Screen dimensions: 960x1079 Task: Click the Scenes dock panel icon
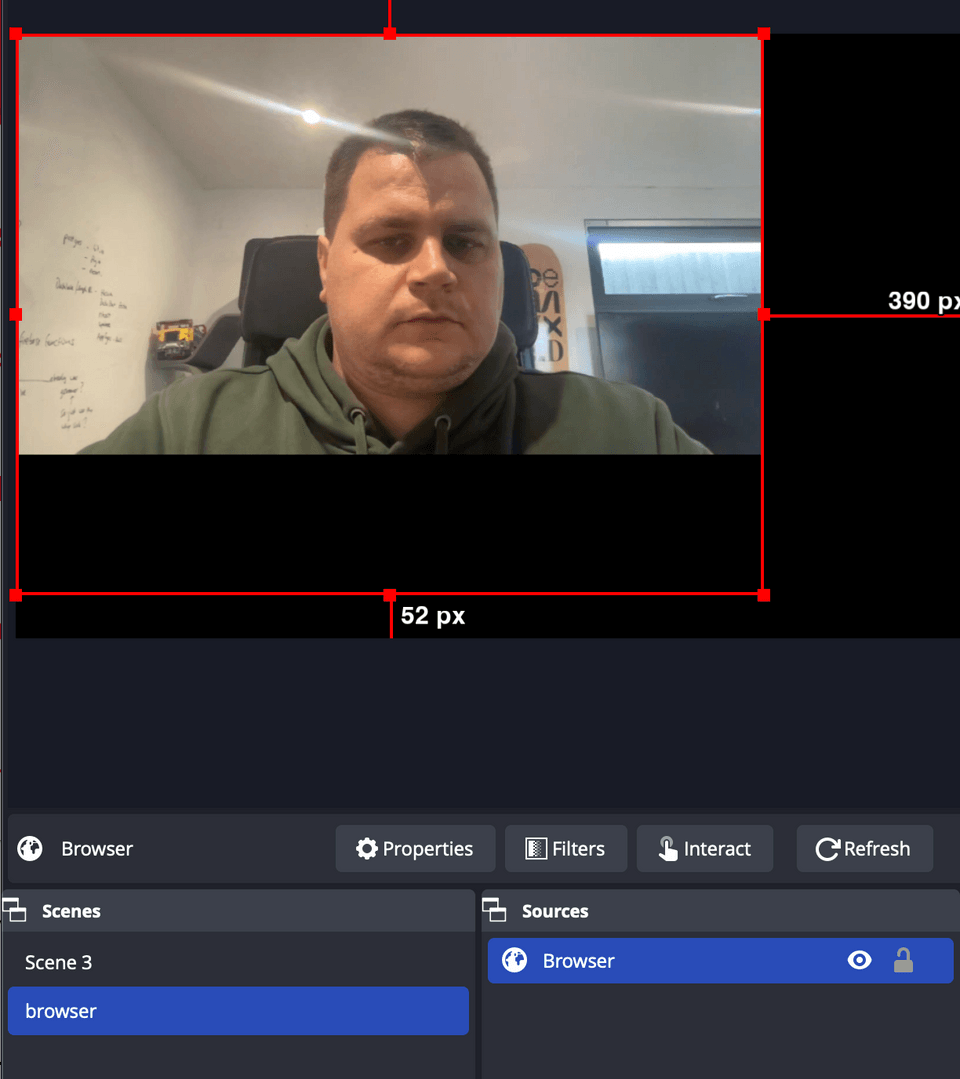(14, 910)
